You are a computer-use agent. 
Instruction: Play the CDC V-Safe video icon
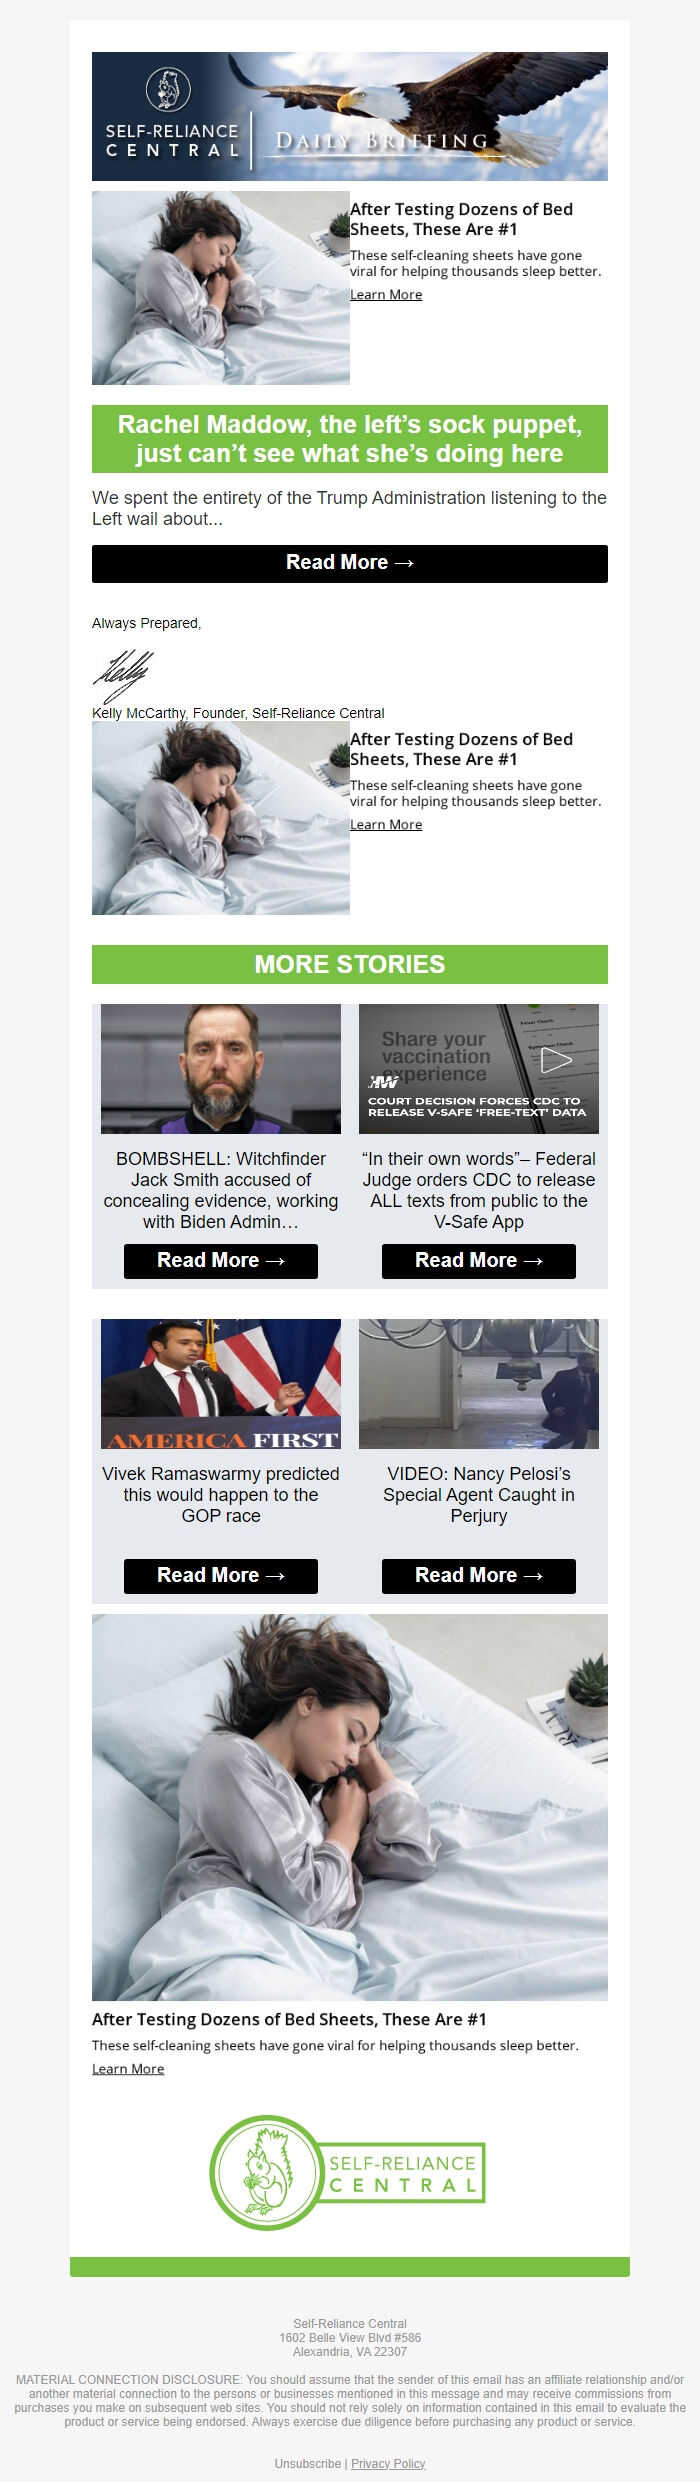(x=557, y=1060)
